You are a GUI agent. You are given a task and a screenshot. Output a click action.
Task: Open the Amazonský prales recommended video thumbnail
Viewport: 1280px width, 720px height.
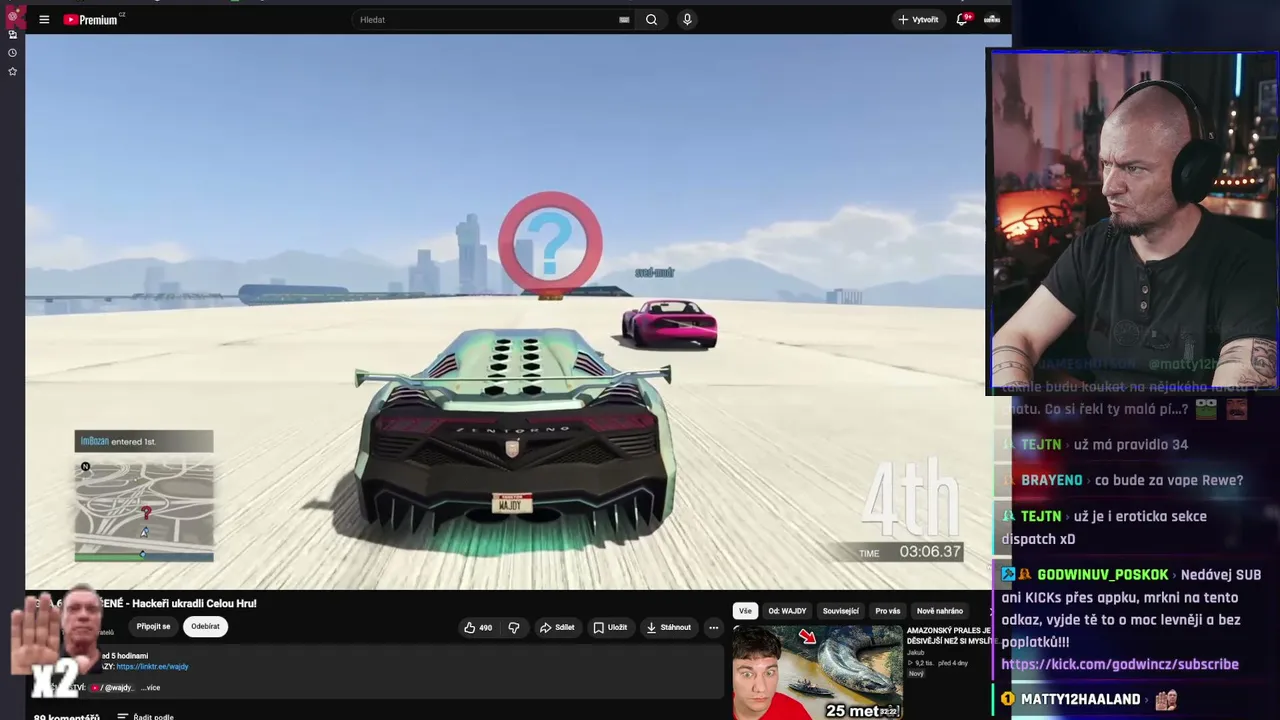pyautogui.click(x=817, y=672)
